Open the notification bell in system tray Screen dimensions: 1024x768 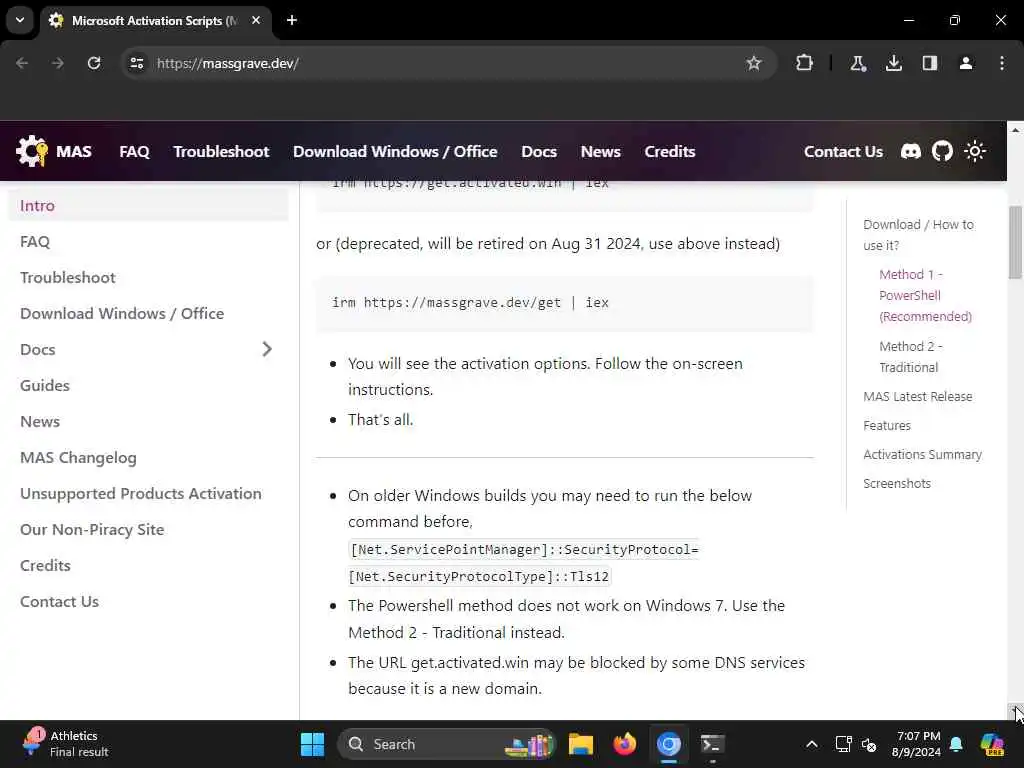[956, 744]
